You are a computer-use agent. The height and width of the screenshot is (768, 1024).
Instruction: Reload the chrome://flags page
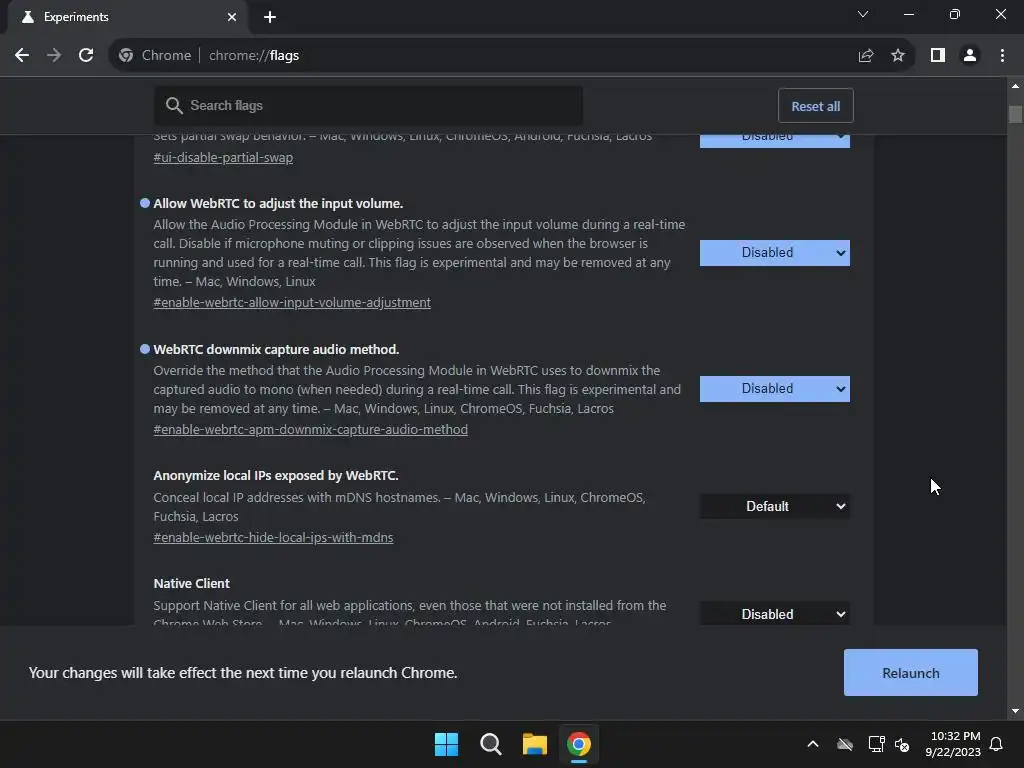tap(86, 56)
